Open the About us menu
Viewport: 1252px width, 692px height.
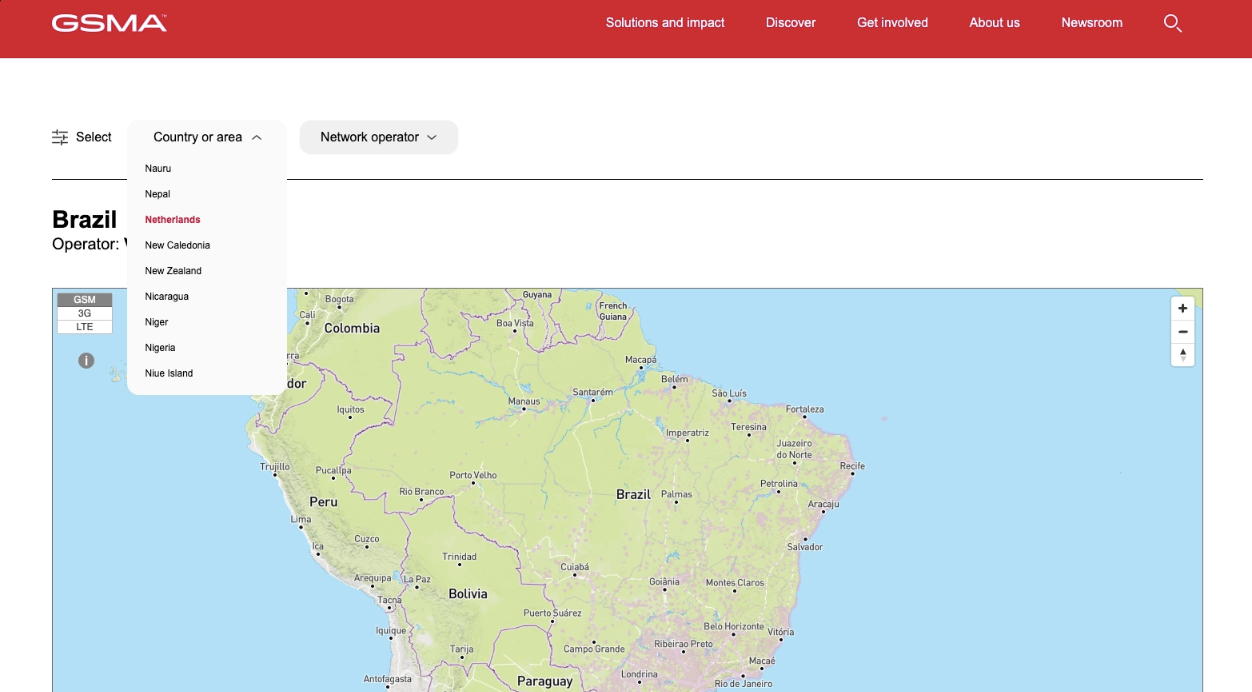click(x=994, y=23)
